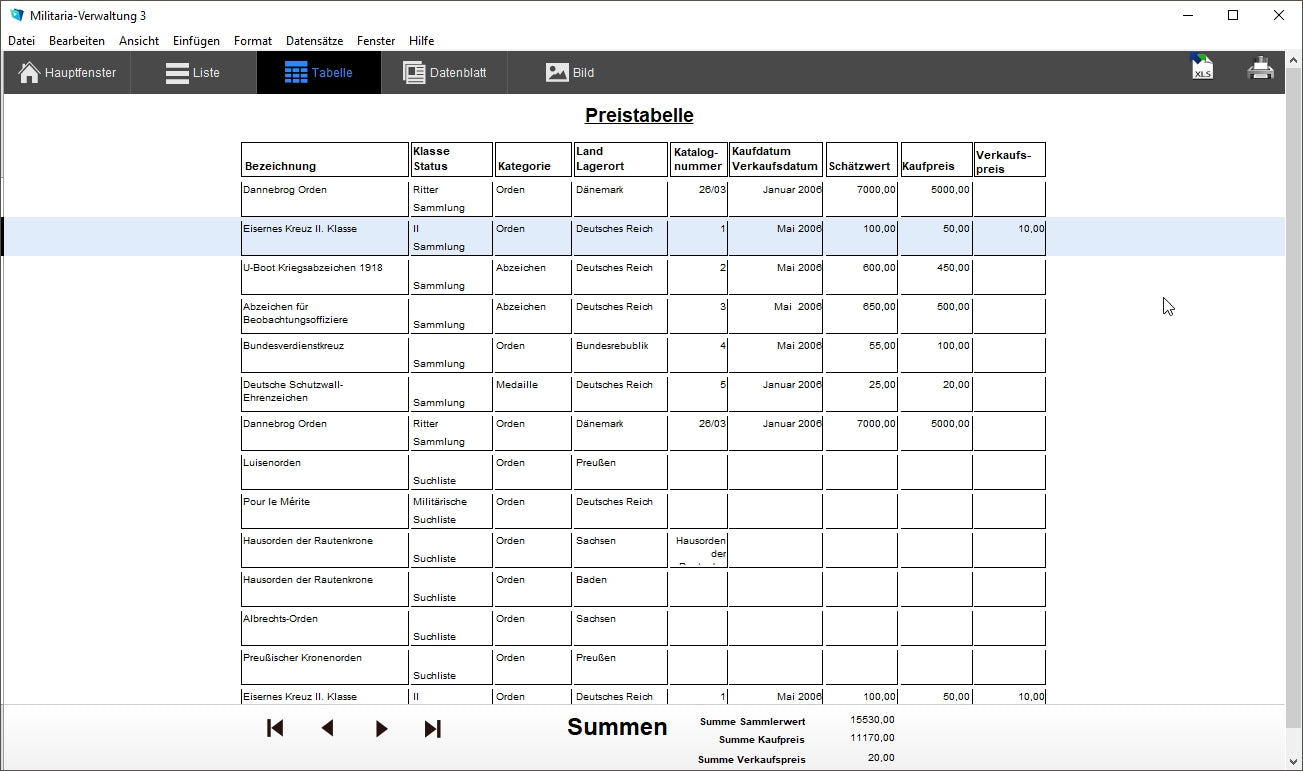The height and width of the screenshot is (771, 1303).
Task: Select the U-Boot Kriegsabzeichen 1918 row
Action: point(312,268)
